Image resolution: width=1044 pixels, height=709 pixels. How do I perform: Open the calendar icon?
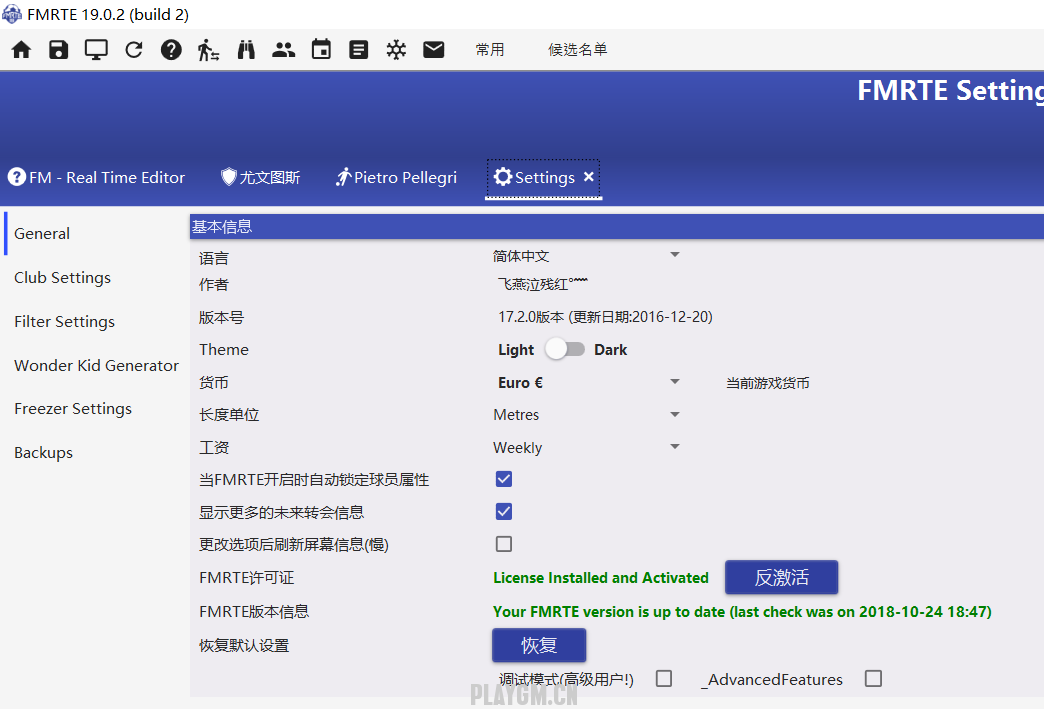(322, 49)
